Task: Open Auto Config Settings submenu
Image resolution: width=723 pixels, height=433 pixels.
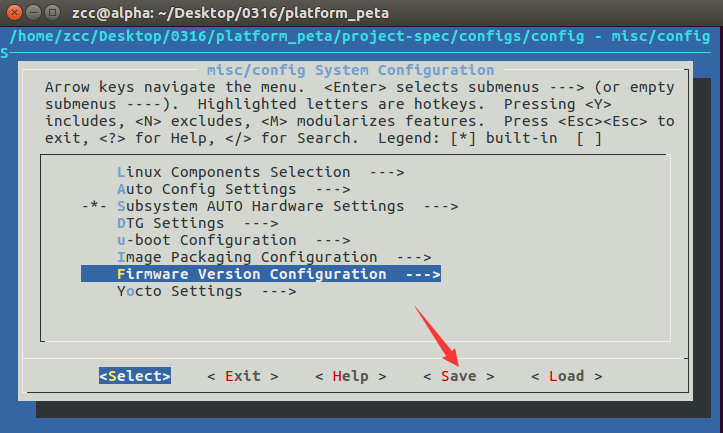Action: [233, 189]
